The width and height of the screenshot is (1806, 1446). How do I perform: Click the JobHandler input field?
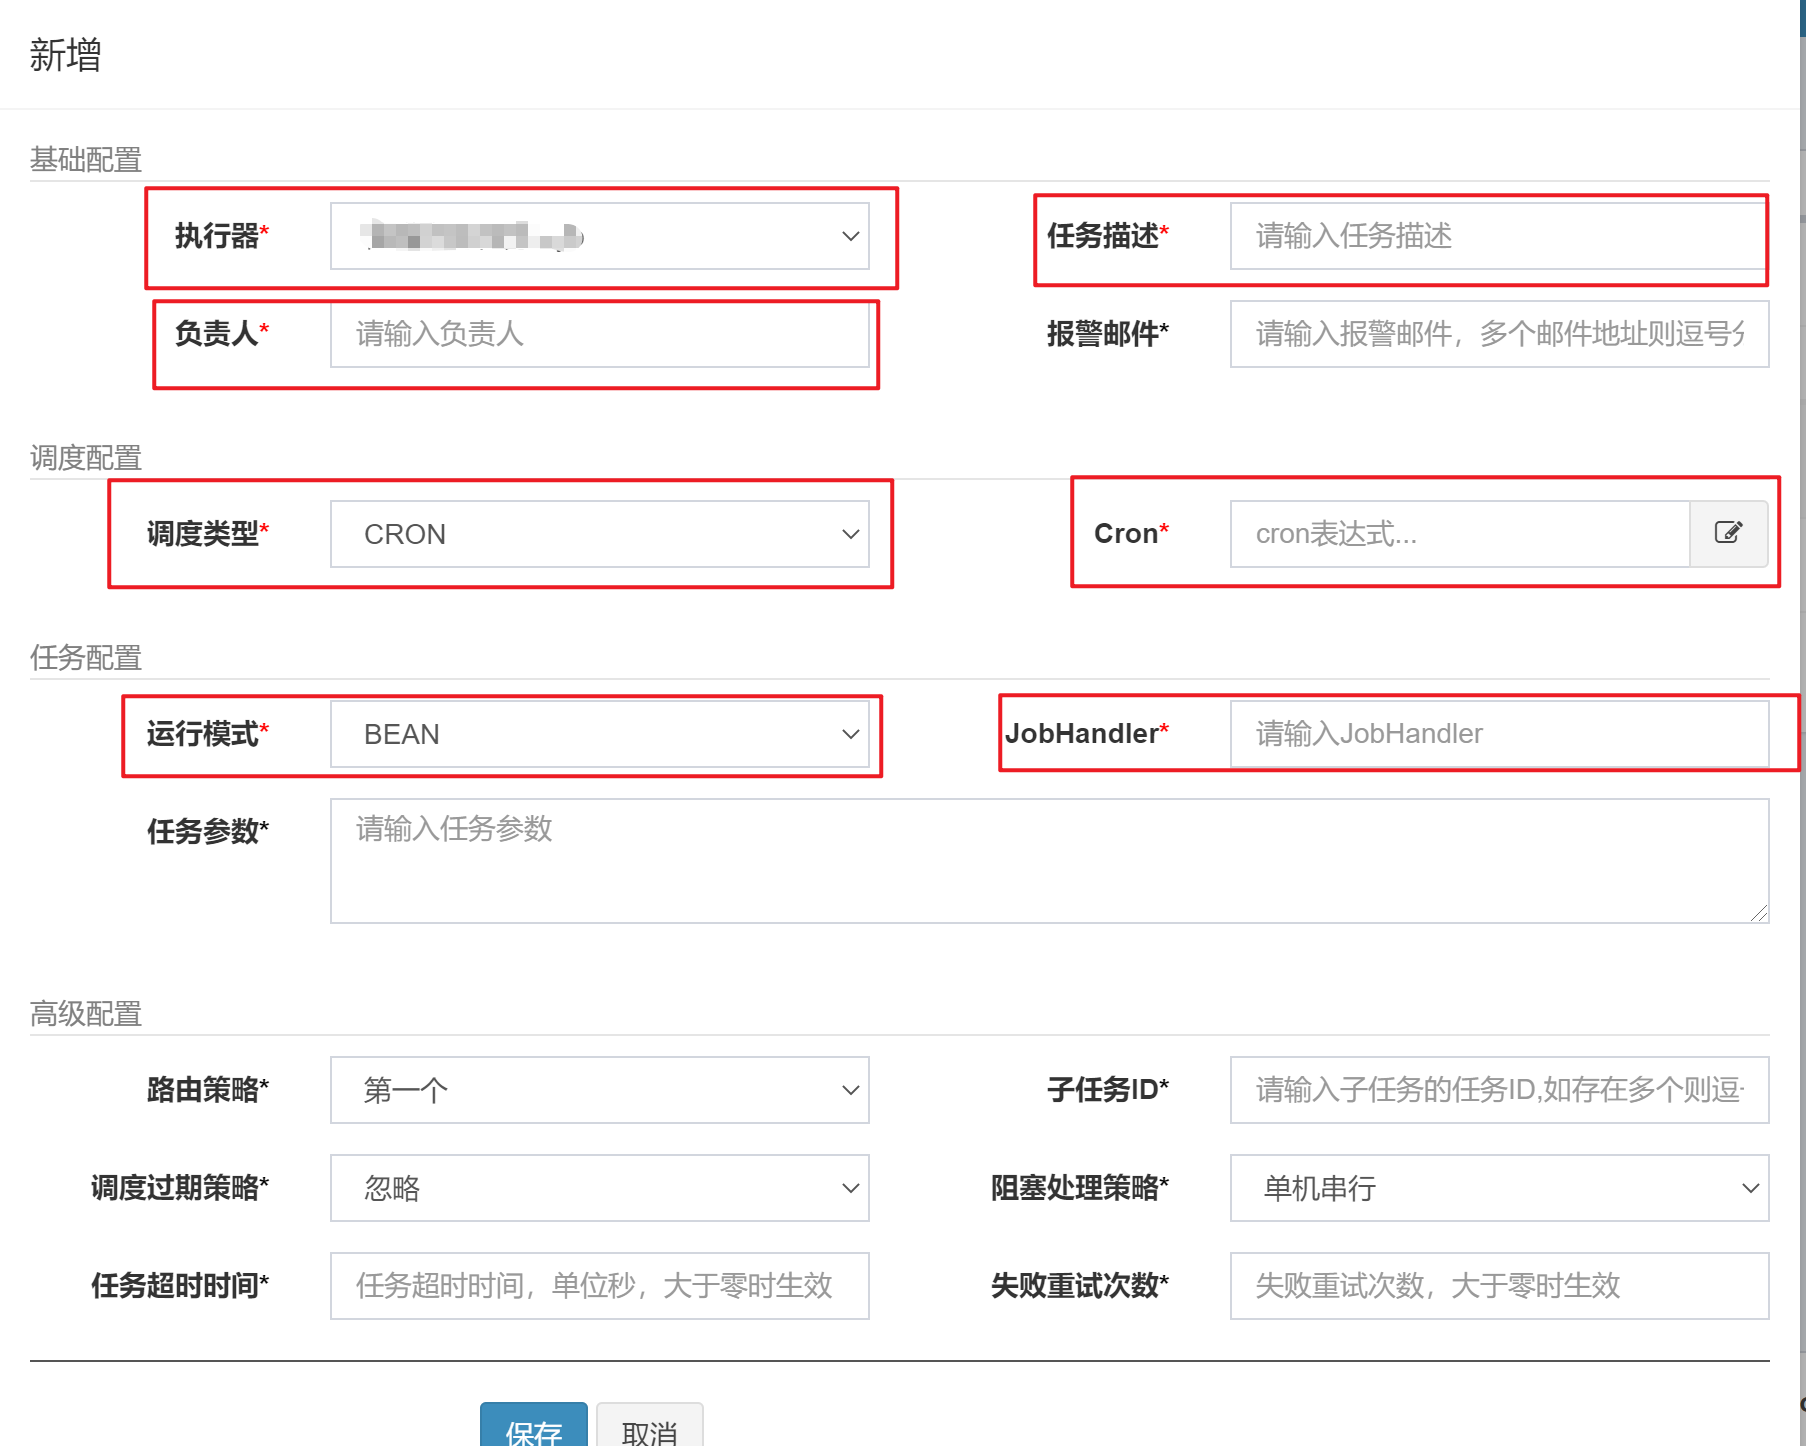1499,734
